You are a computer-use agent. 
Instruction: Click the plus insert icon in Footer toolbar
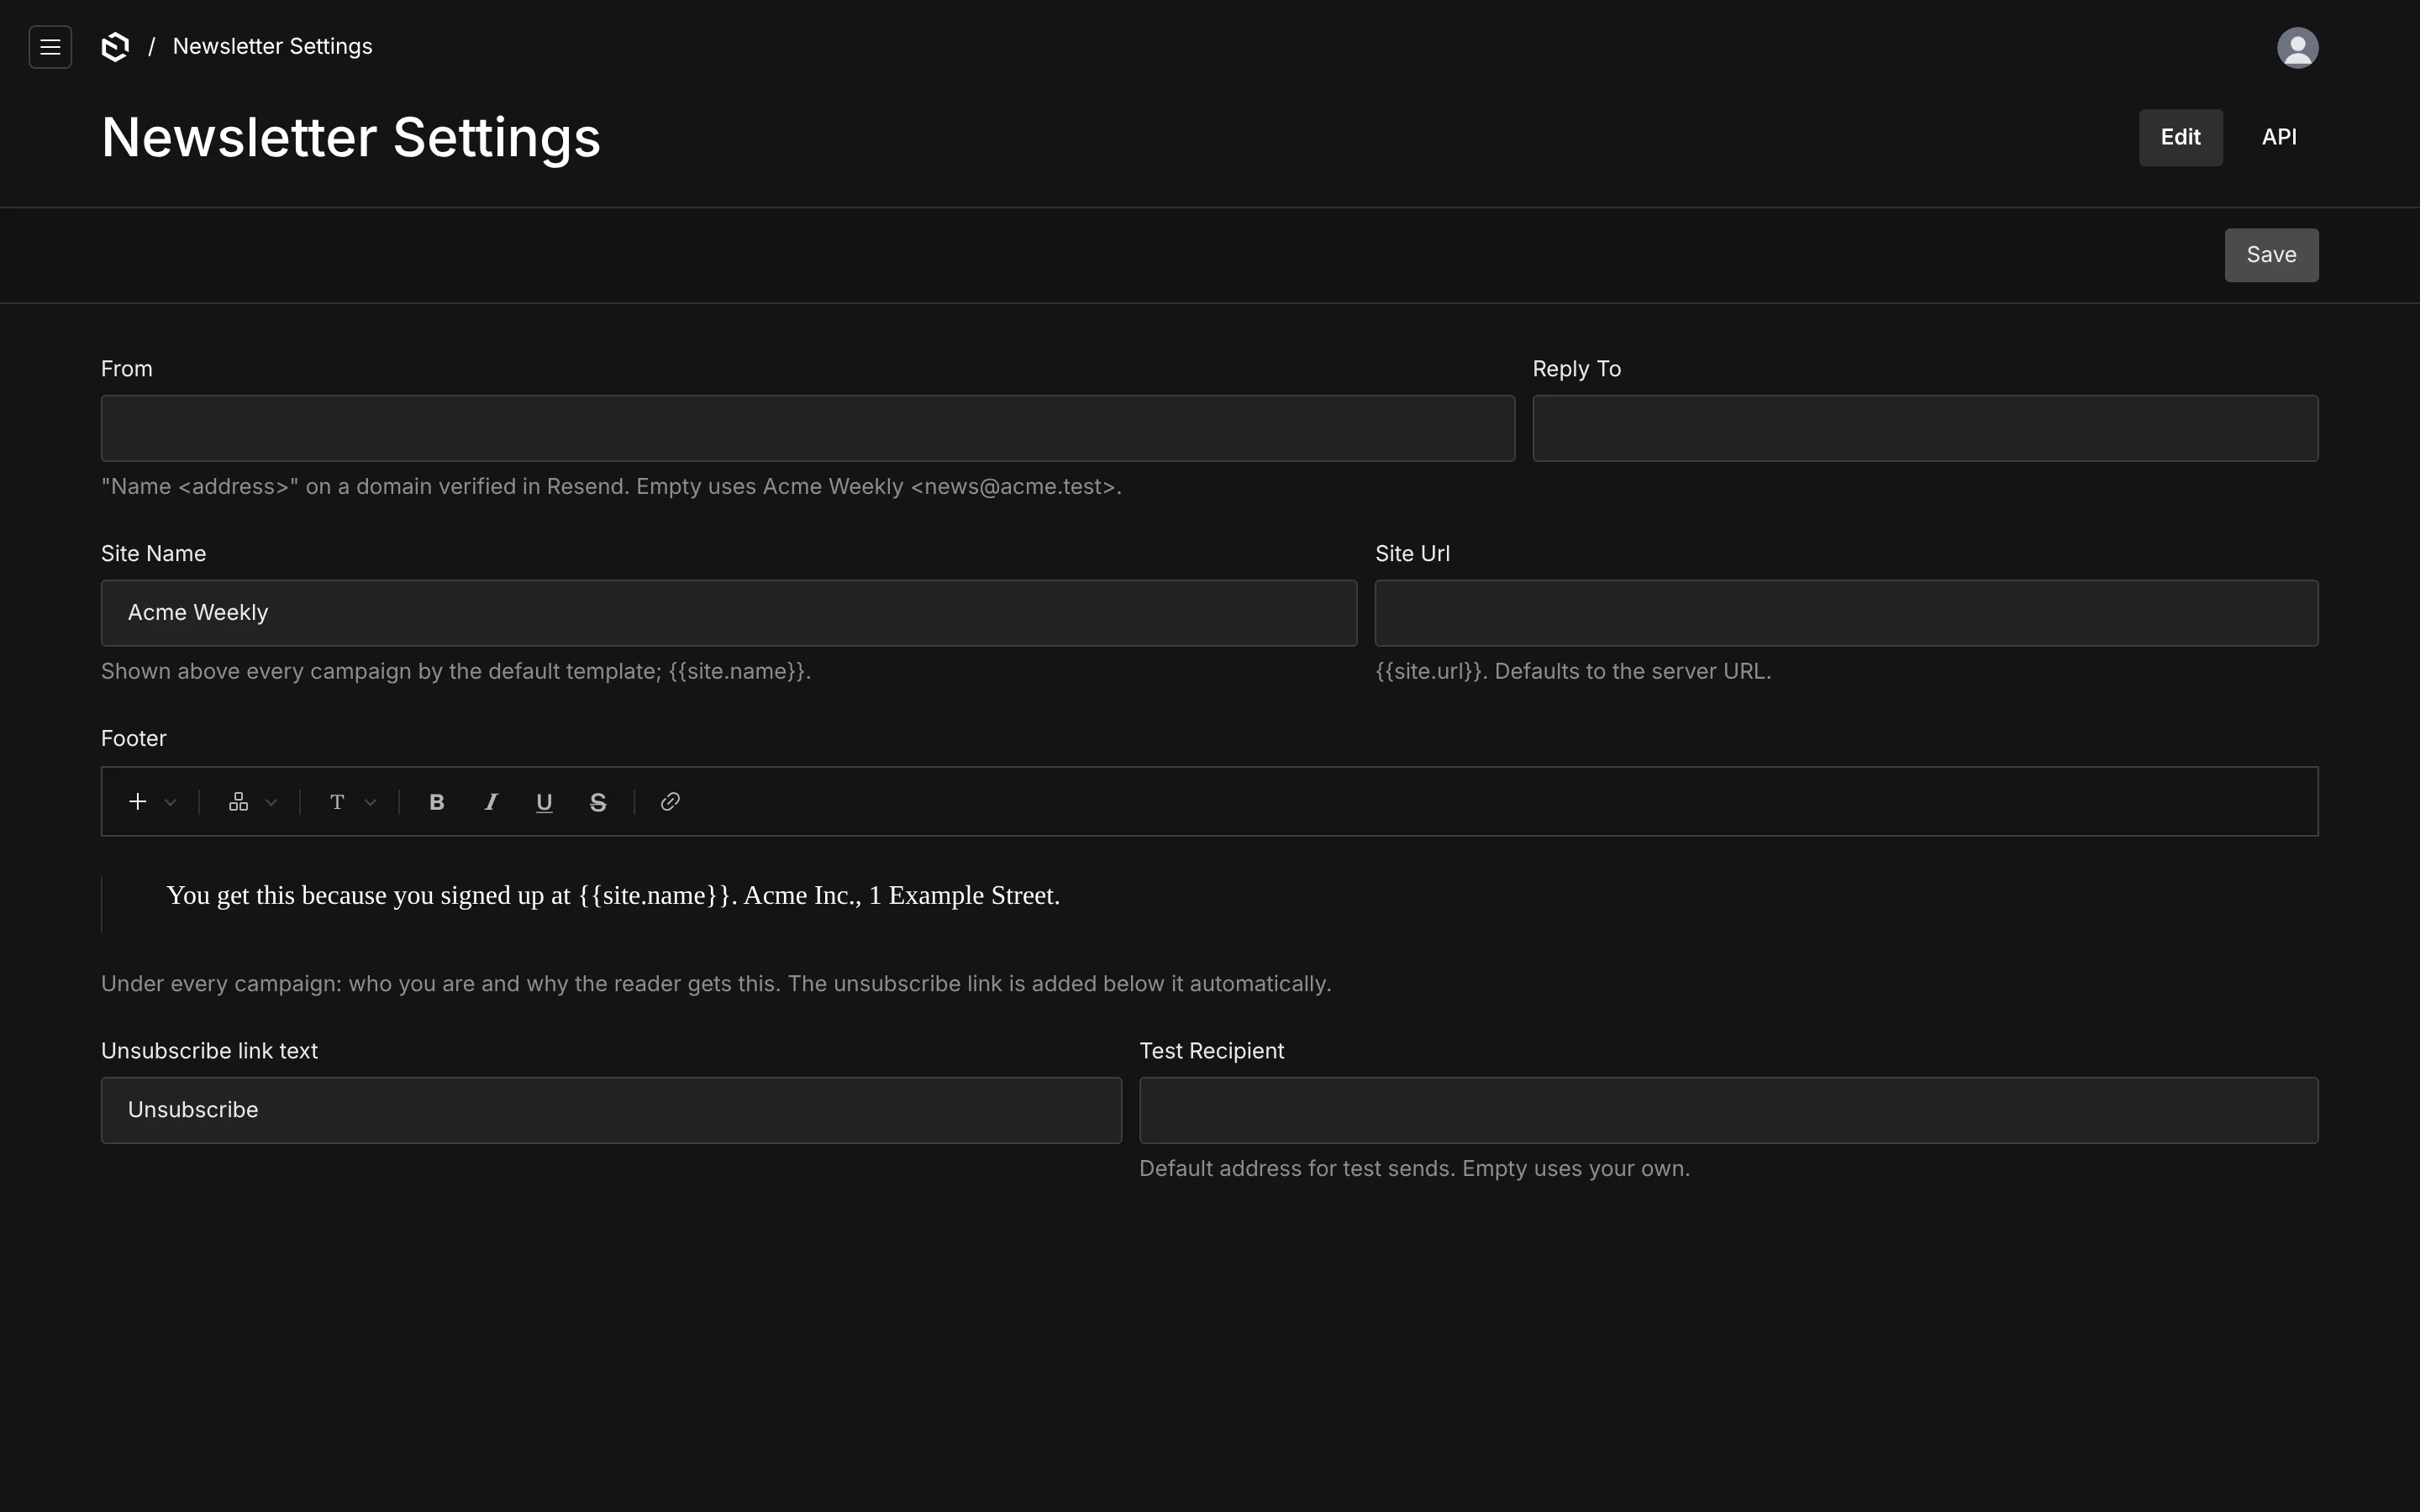pos(138,802)
